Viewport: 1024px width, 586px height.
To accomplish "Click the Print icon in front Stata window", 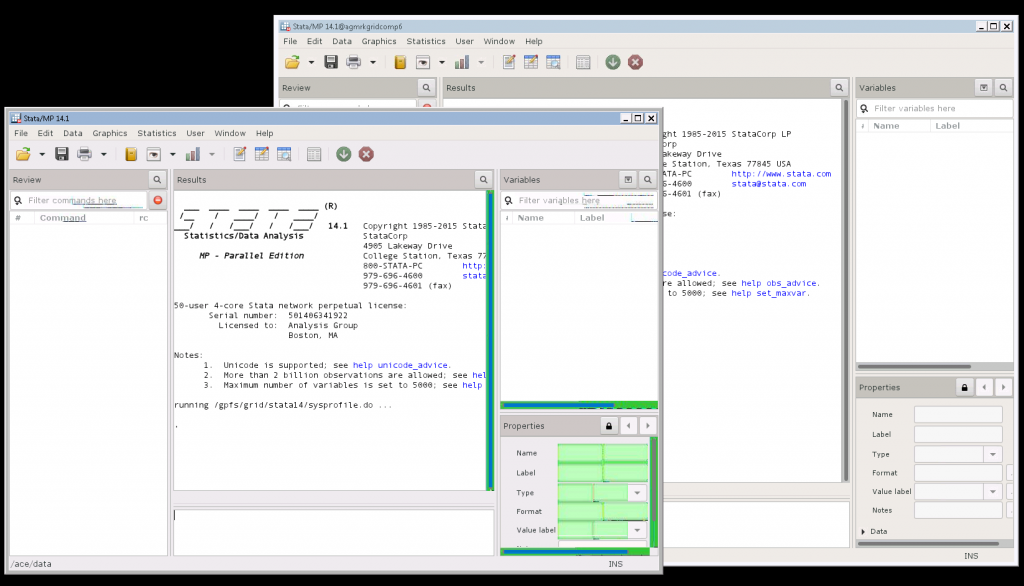I will point(84,154).
